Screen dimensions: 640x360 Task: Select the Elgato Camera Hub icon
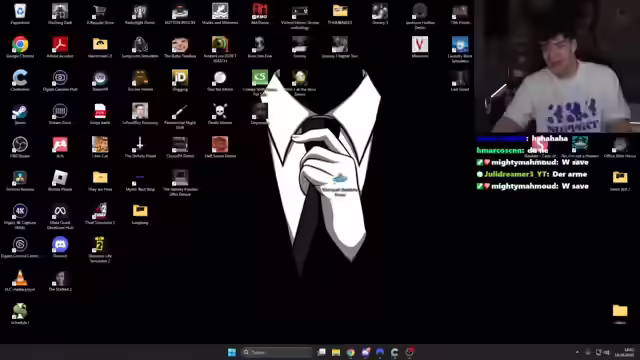(60, 78)
